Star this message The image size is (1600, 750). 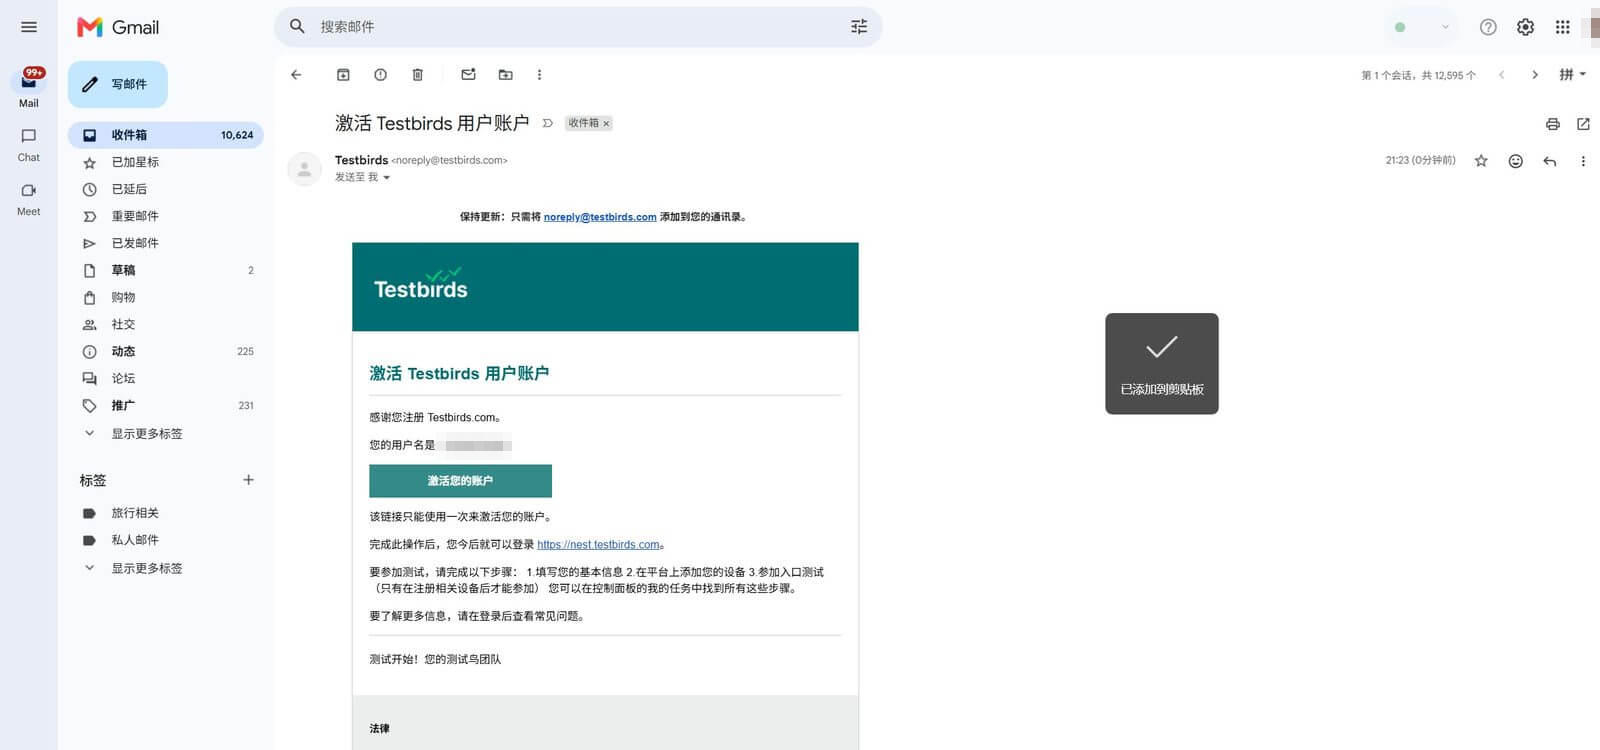pos(1481,161)
